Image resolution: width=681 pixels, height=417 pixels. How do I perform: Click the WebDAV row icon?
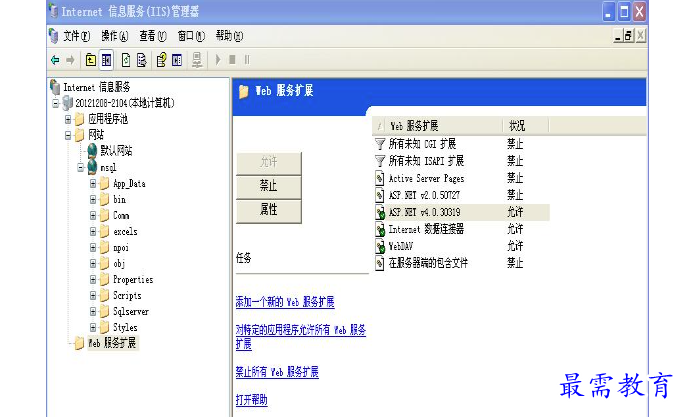tap(380, 246)
